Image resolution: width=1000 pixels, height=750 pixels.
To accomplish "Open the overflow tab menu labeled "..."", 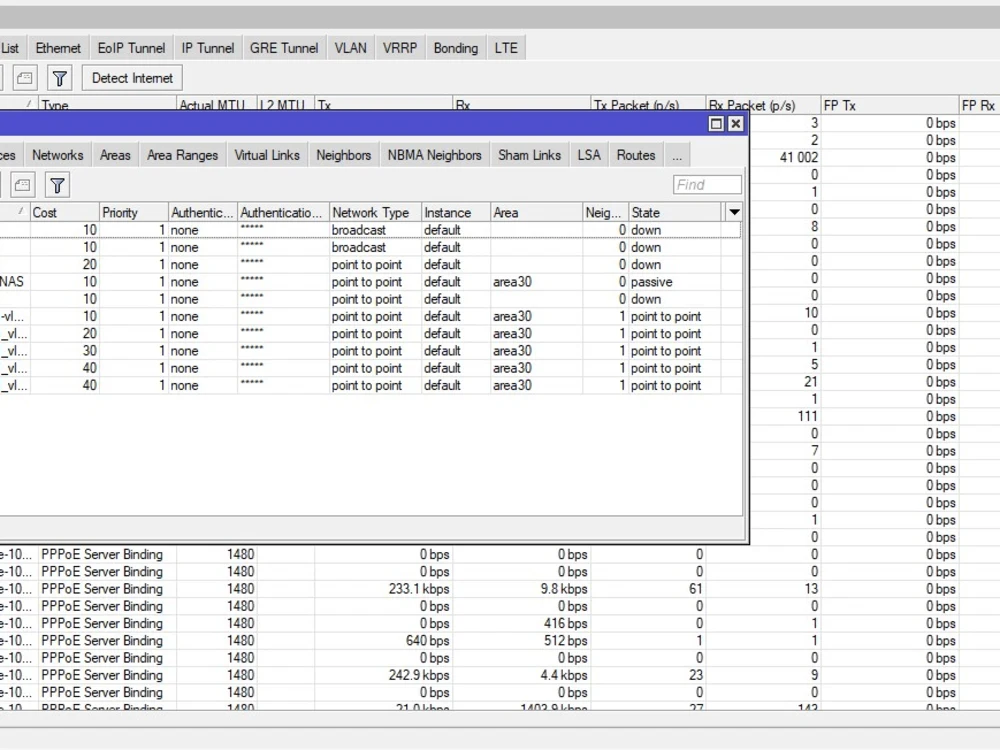I will tap(677, 154).
